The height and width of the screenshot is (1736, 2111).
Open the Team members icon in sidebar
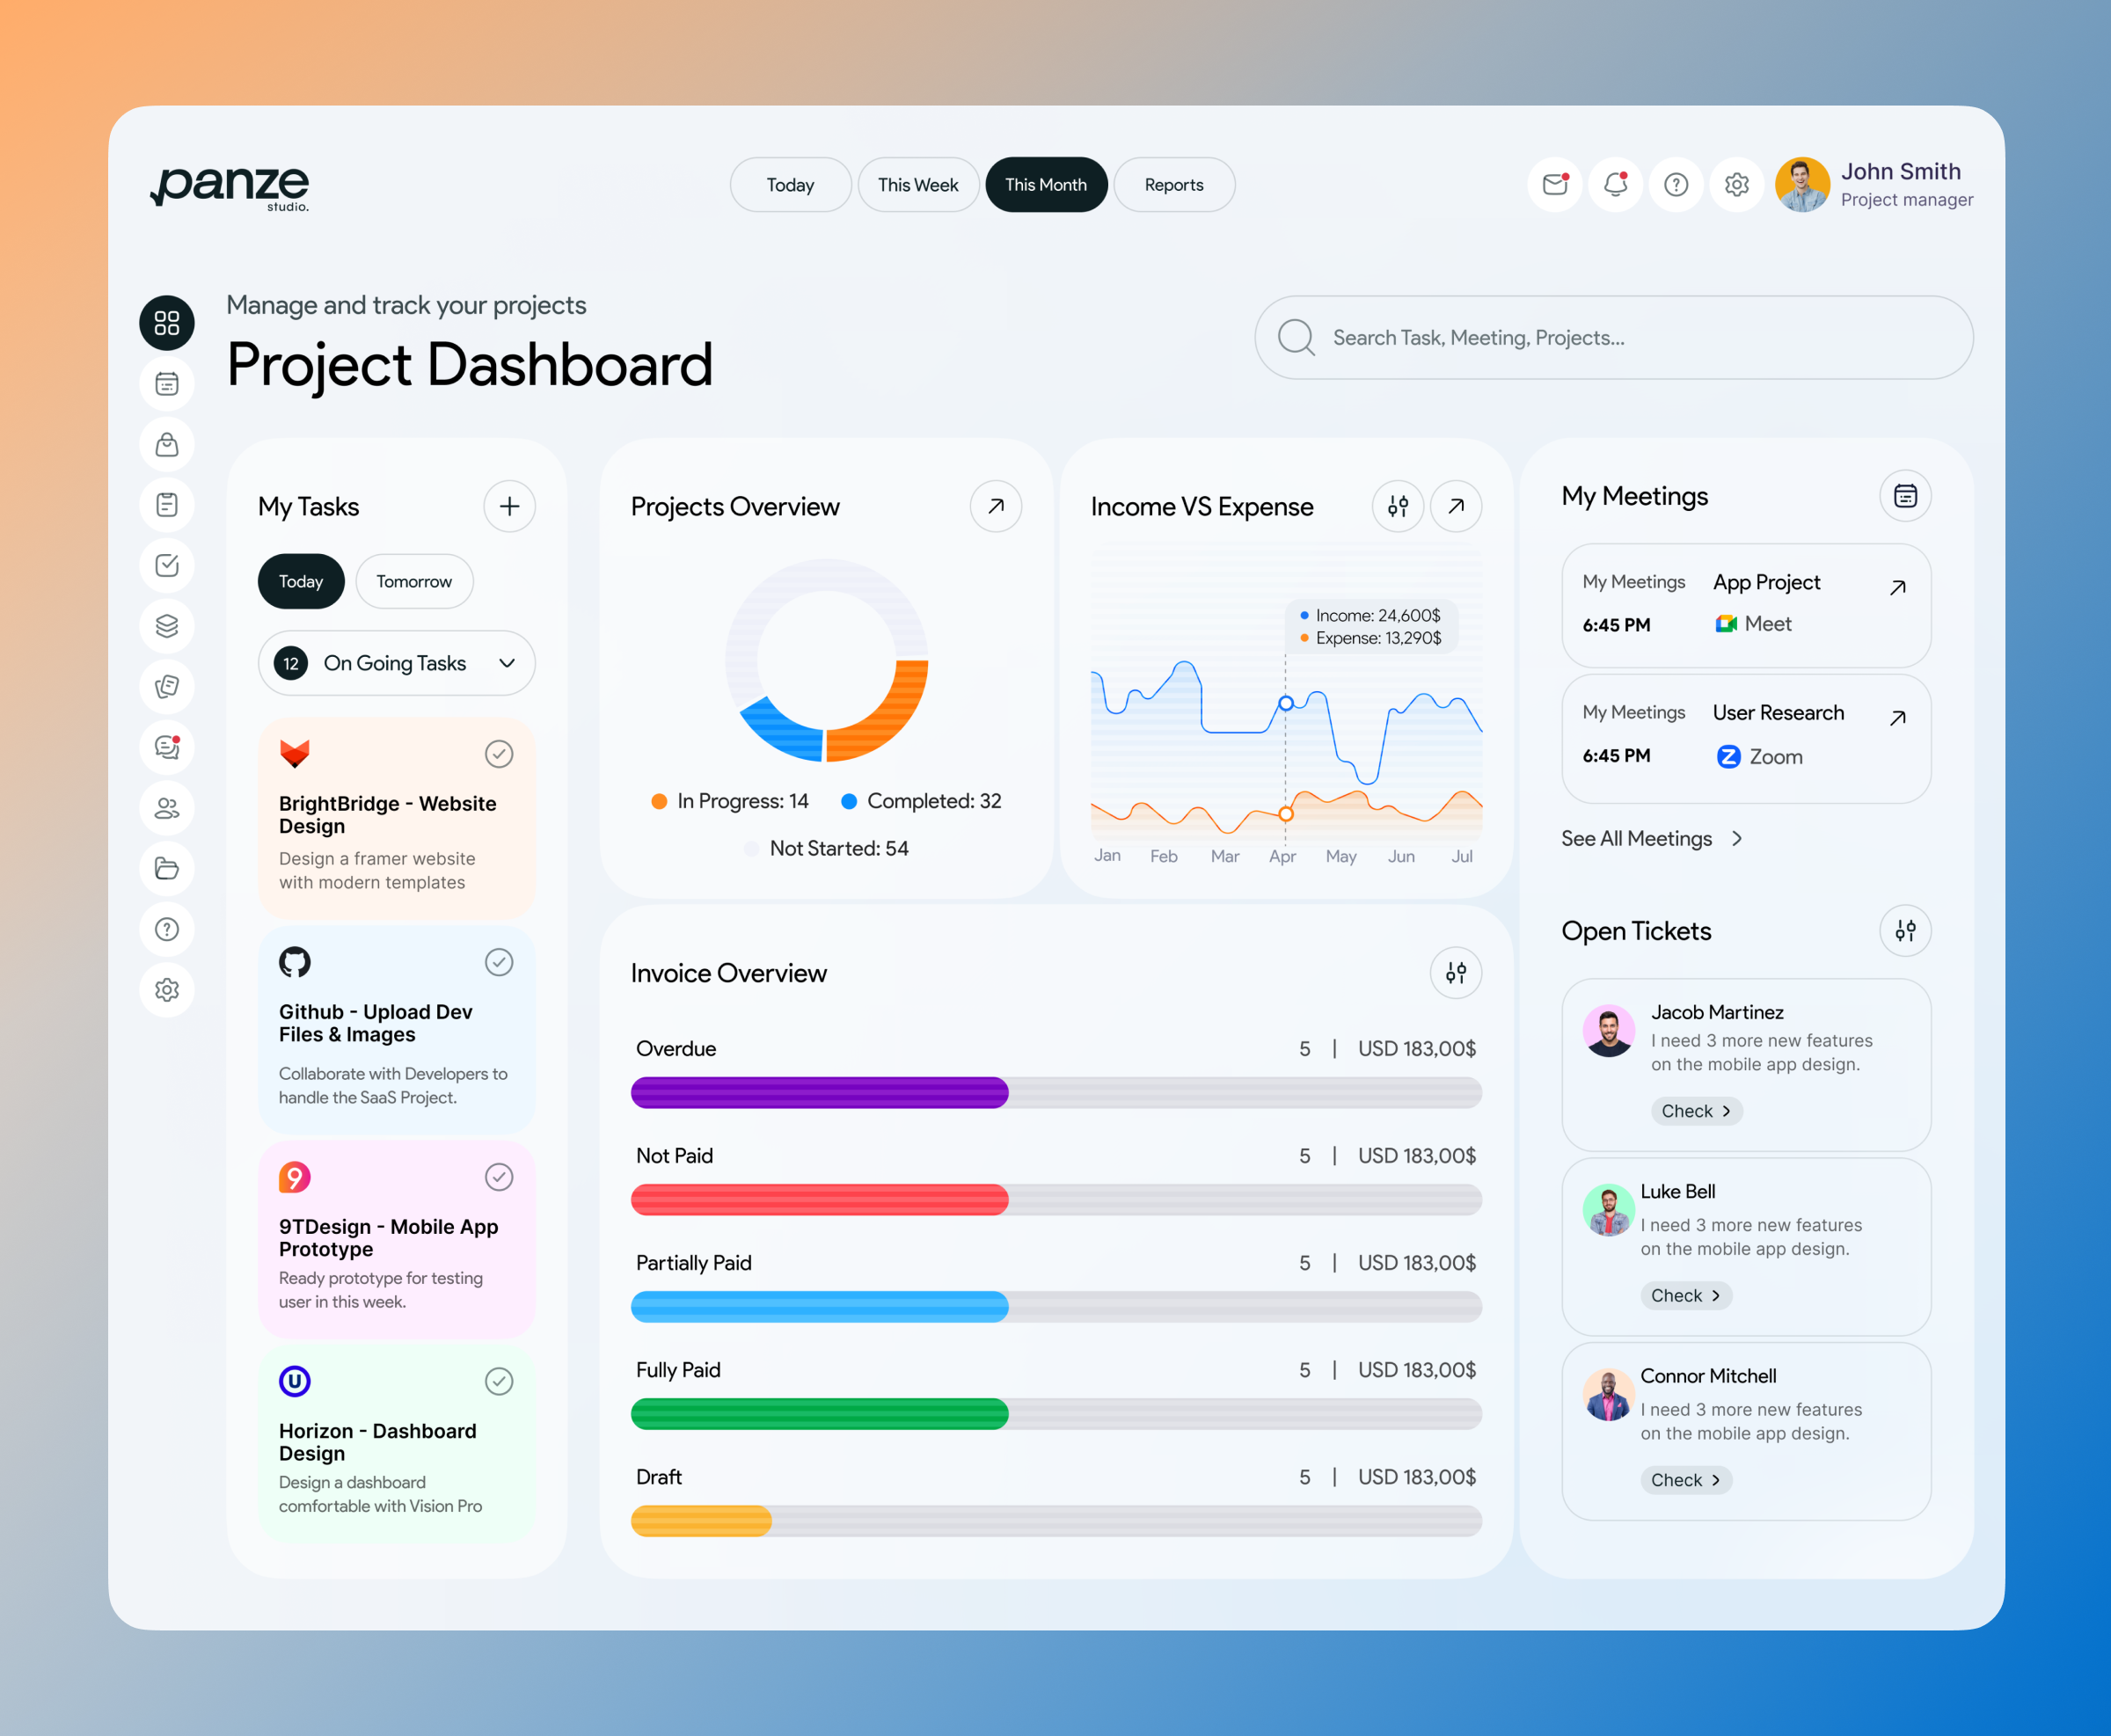[x=167, y=809]
